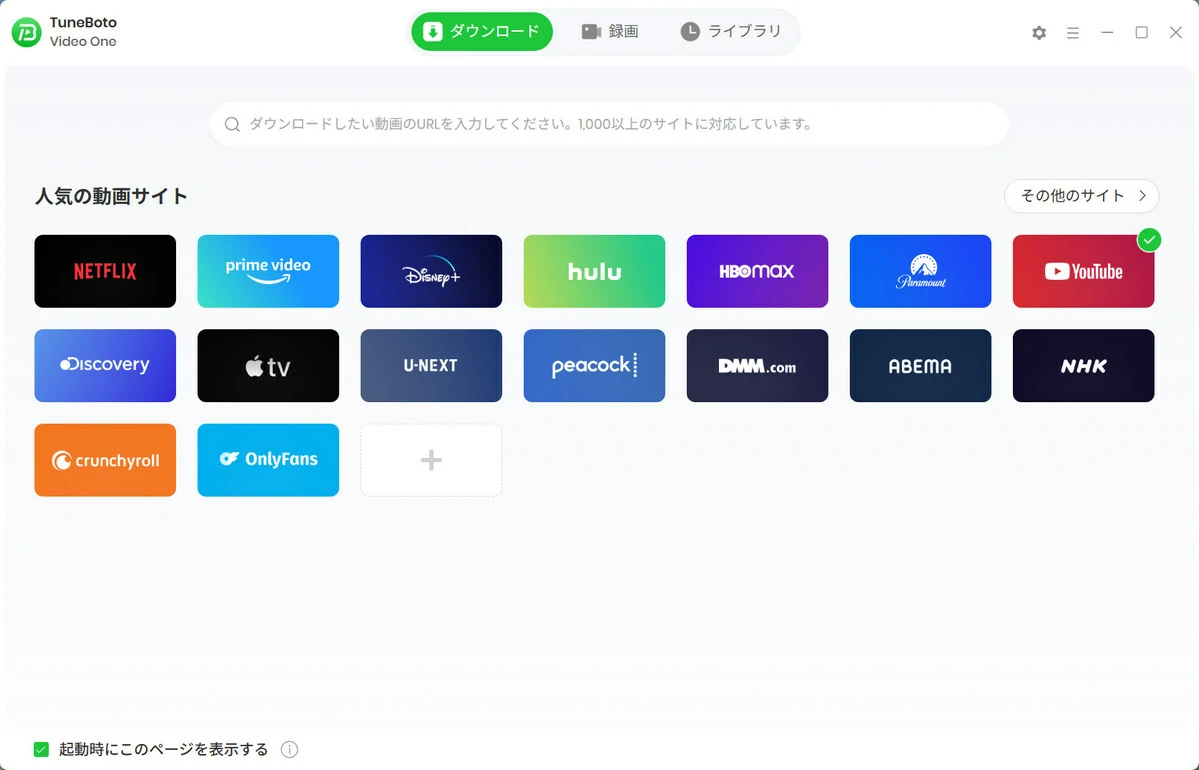
Task: Choose the U-NEXT tile
Action: [431, 366]
